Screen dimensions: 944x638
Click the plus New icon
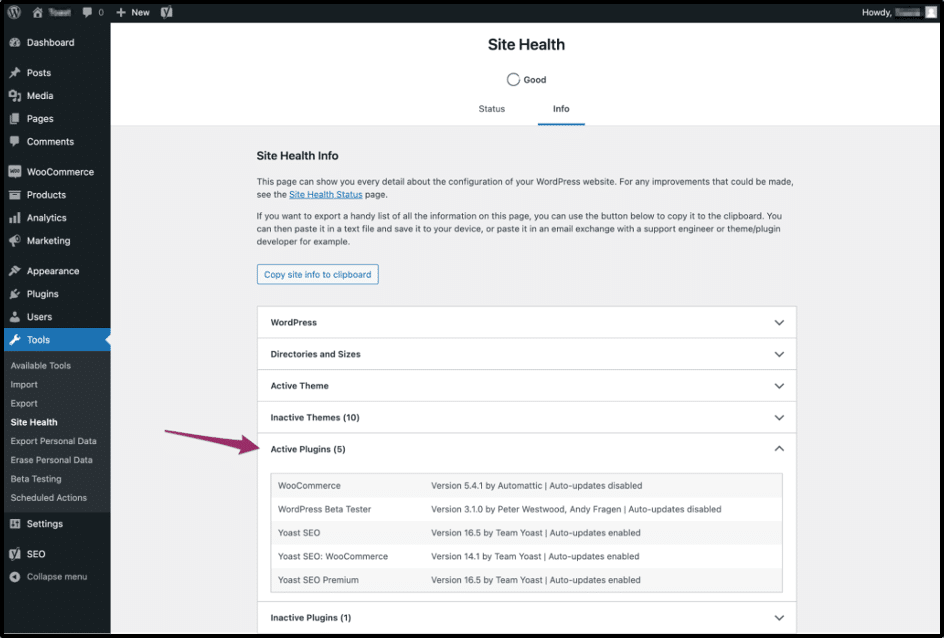pos(121,12)
